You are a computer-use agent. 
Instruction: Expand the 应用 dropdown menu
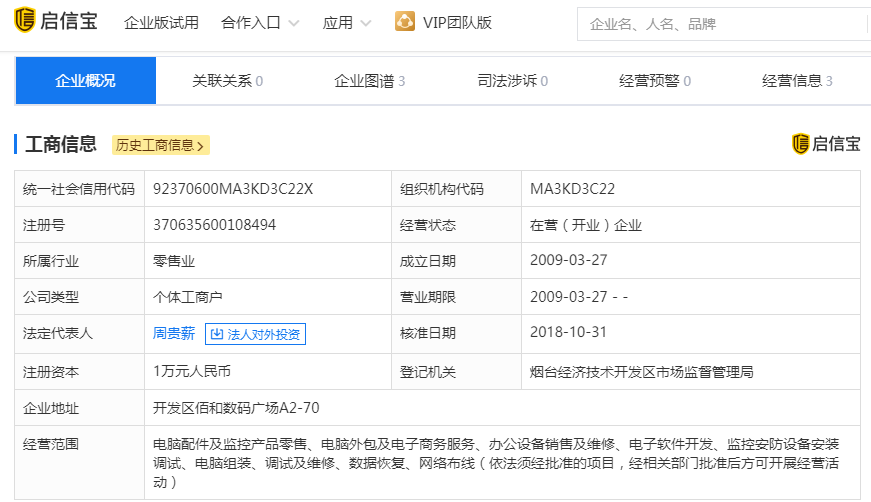click(347, 23)
